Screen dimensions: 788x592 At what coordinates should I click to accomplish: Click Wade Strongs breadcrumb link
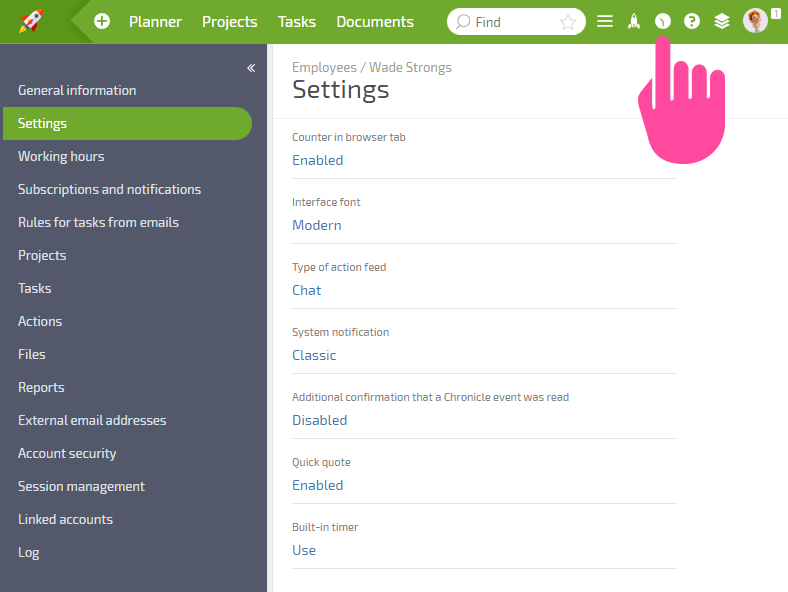tap(411, 67)
